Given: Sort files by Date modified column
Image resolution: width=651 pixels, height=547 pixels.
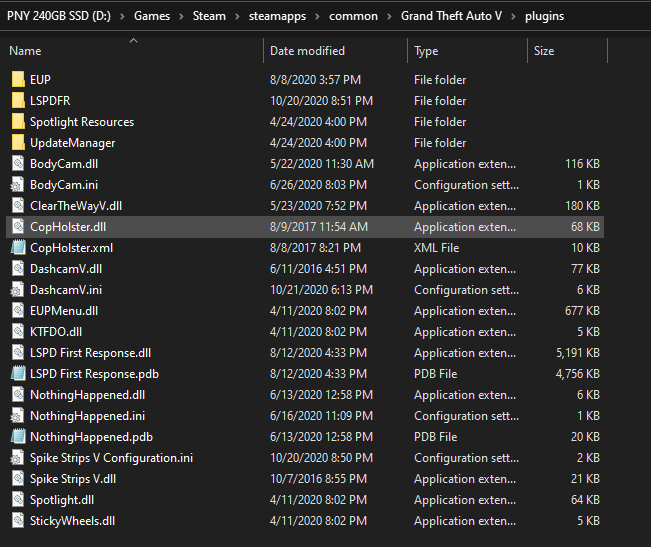Looking at the screenshot, I should click(307, 51).
